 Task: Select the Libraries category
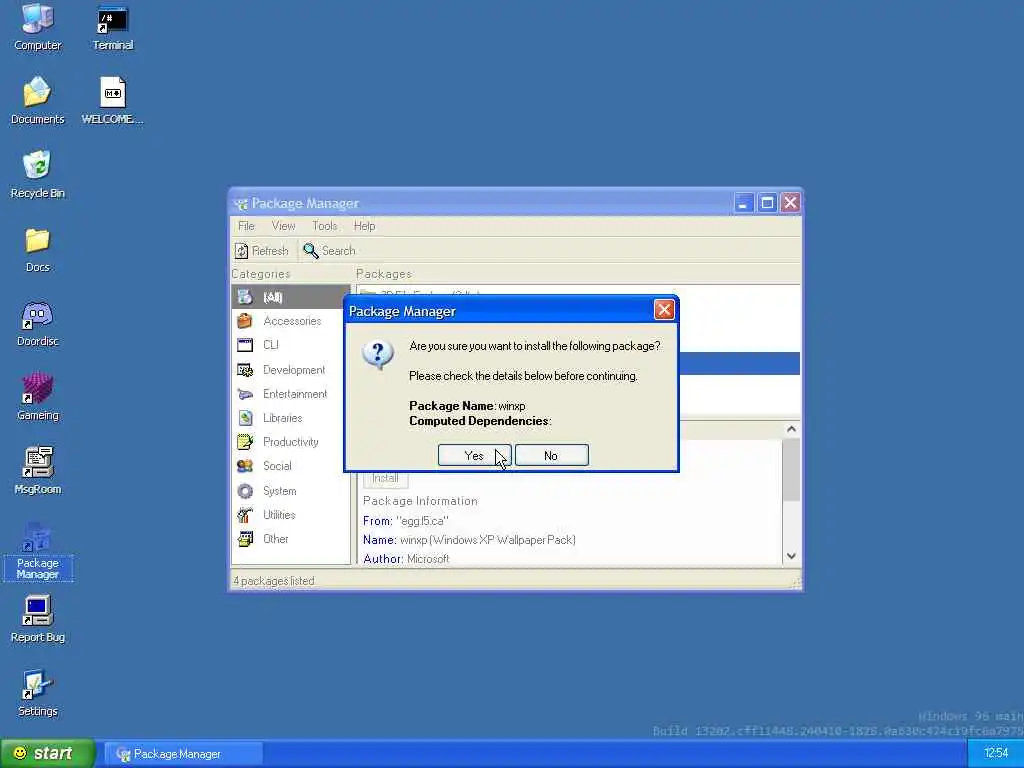click(291, 418)
